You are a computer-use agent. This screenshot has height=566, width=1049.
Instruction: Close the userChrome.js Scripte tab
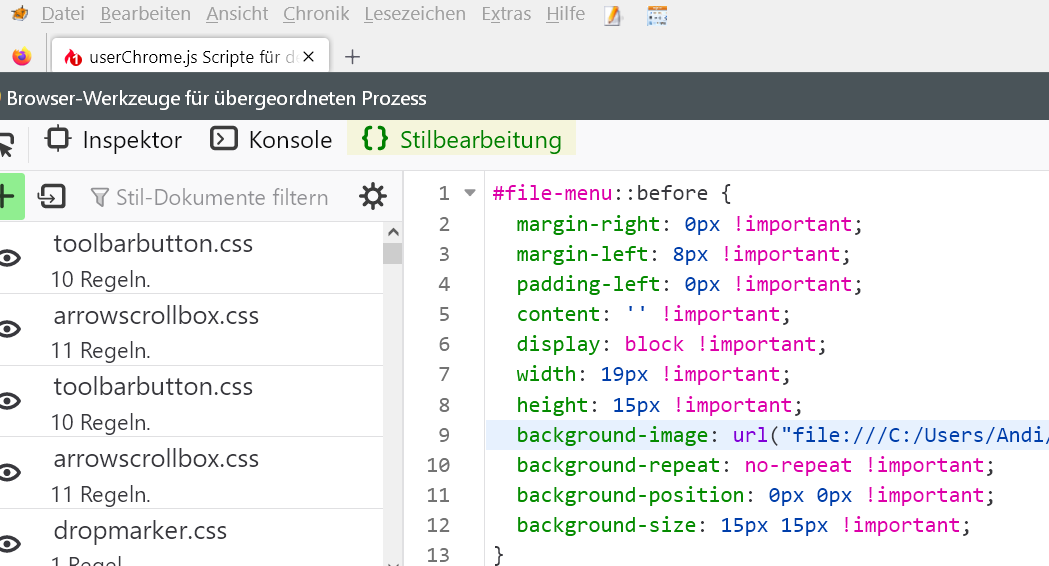point(309,57)
